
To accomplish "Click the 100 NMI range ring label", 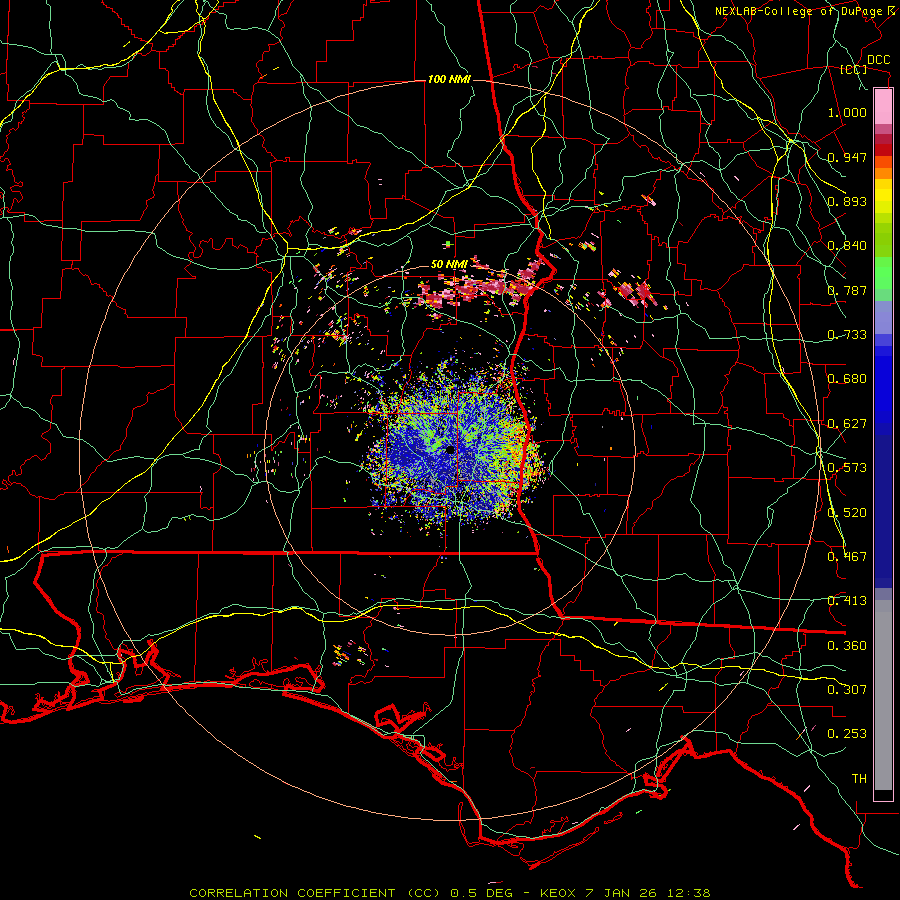I will point(449,79).
